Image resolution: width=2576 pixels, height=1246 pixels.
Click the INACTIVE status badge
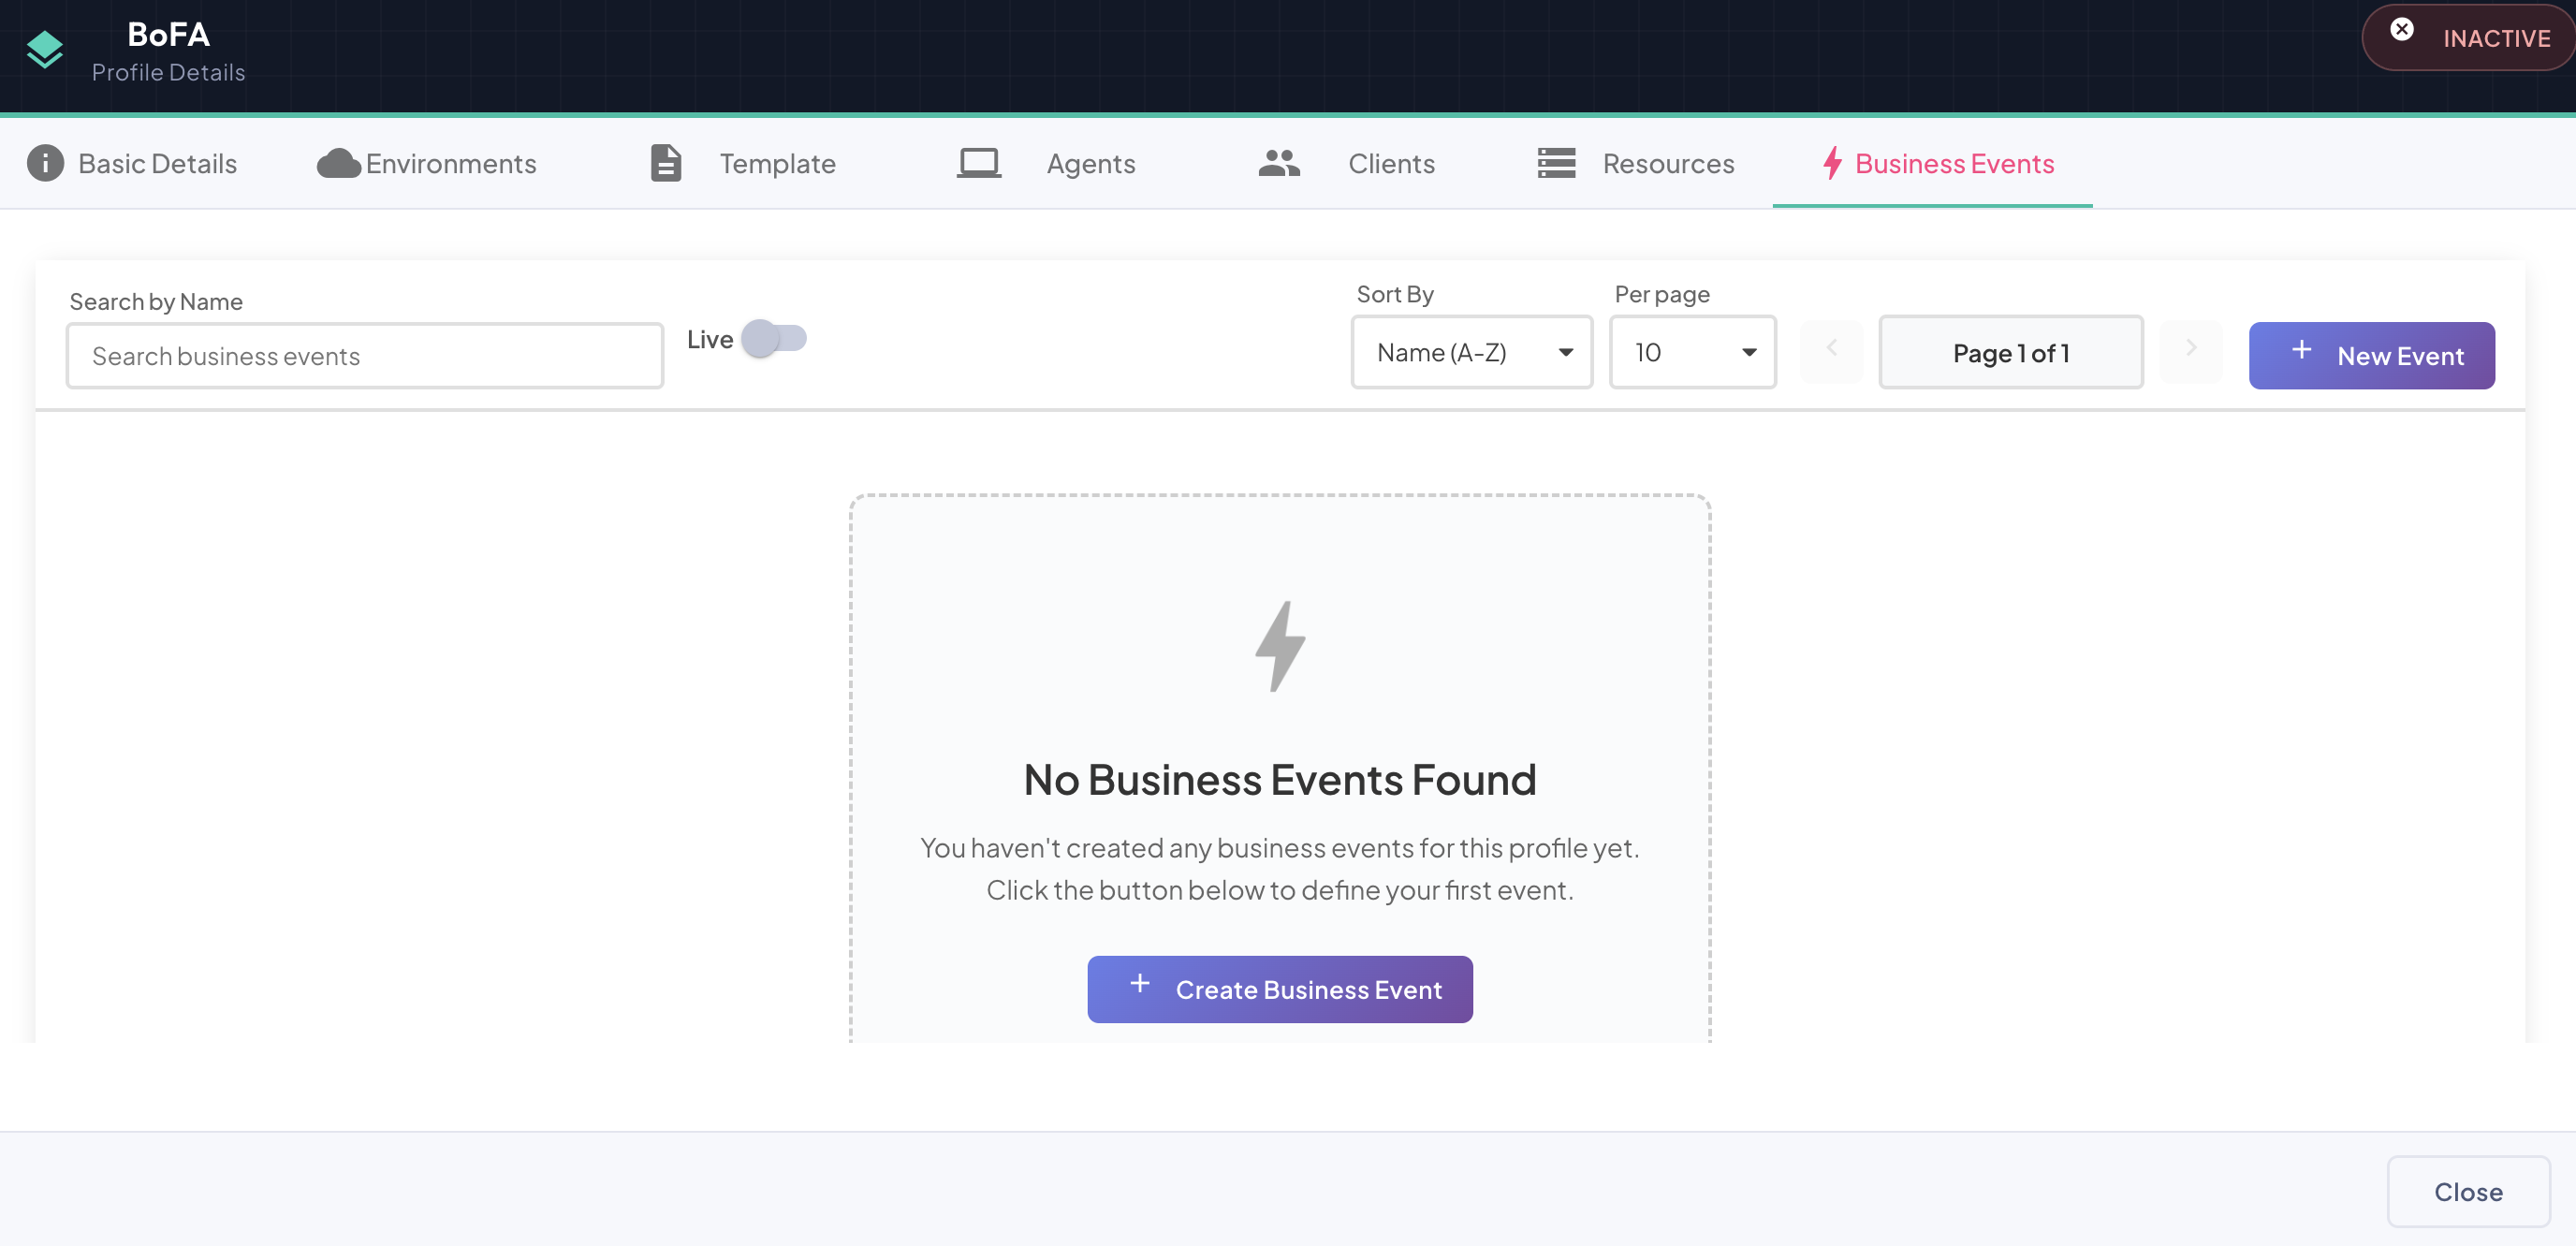coord(2468,38)
